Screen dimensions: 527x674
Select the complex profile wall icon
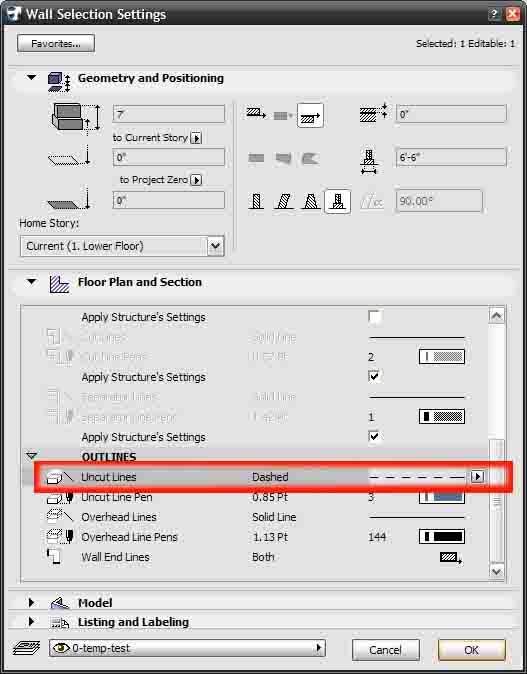click(337, 201)
